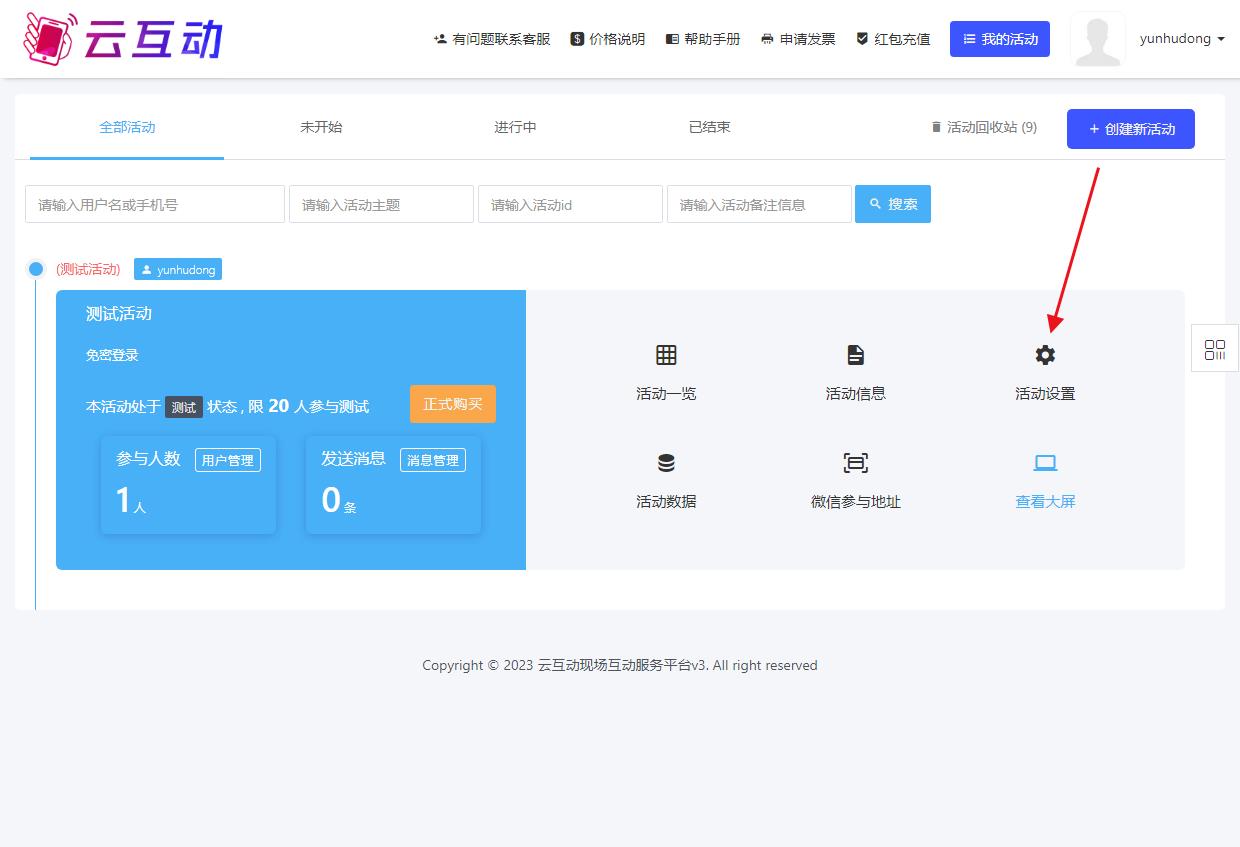The height and width of the screenshot is (847, 1240).
Task: Open 用户管理 from the activity card
Action: coord(228,460)
